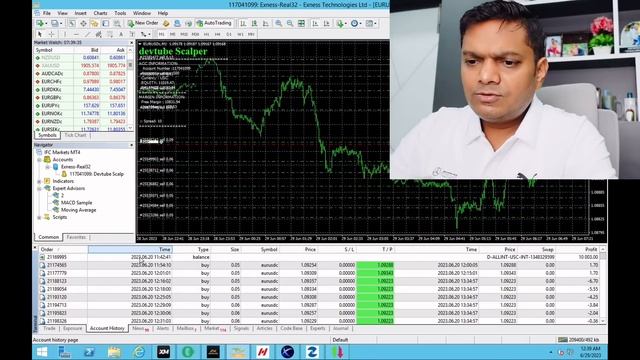Toggle the Terminal panel icon
This screenshot has height=360, width=640.
(x=105, y=23)
